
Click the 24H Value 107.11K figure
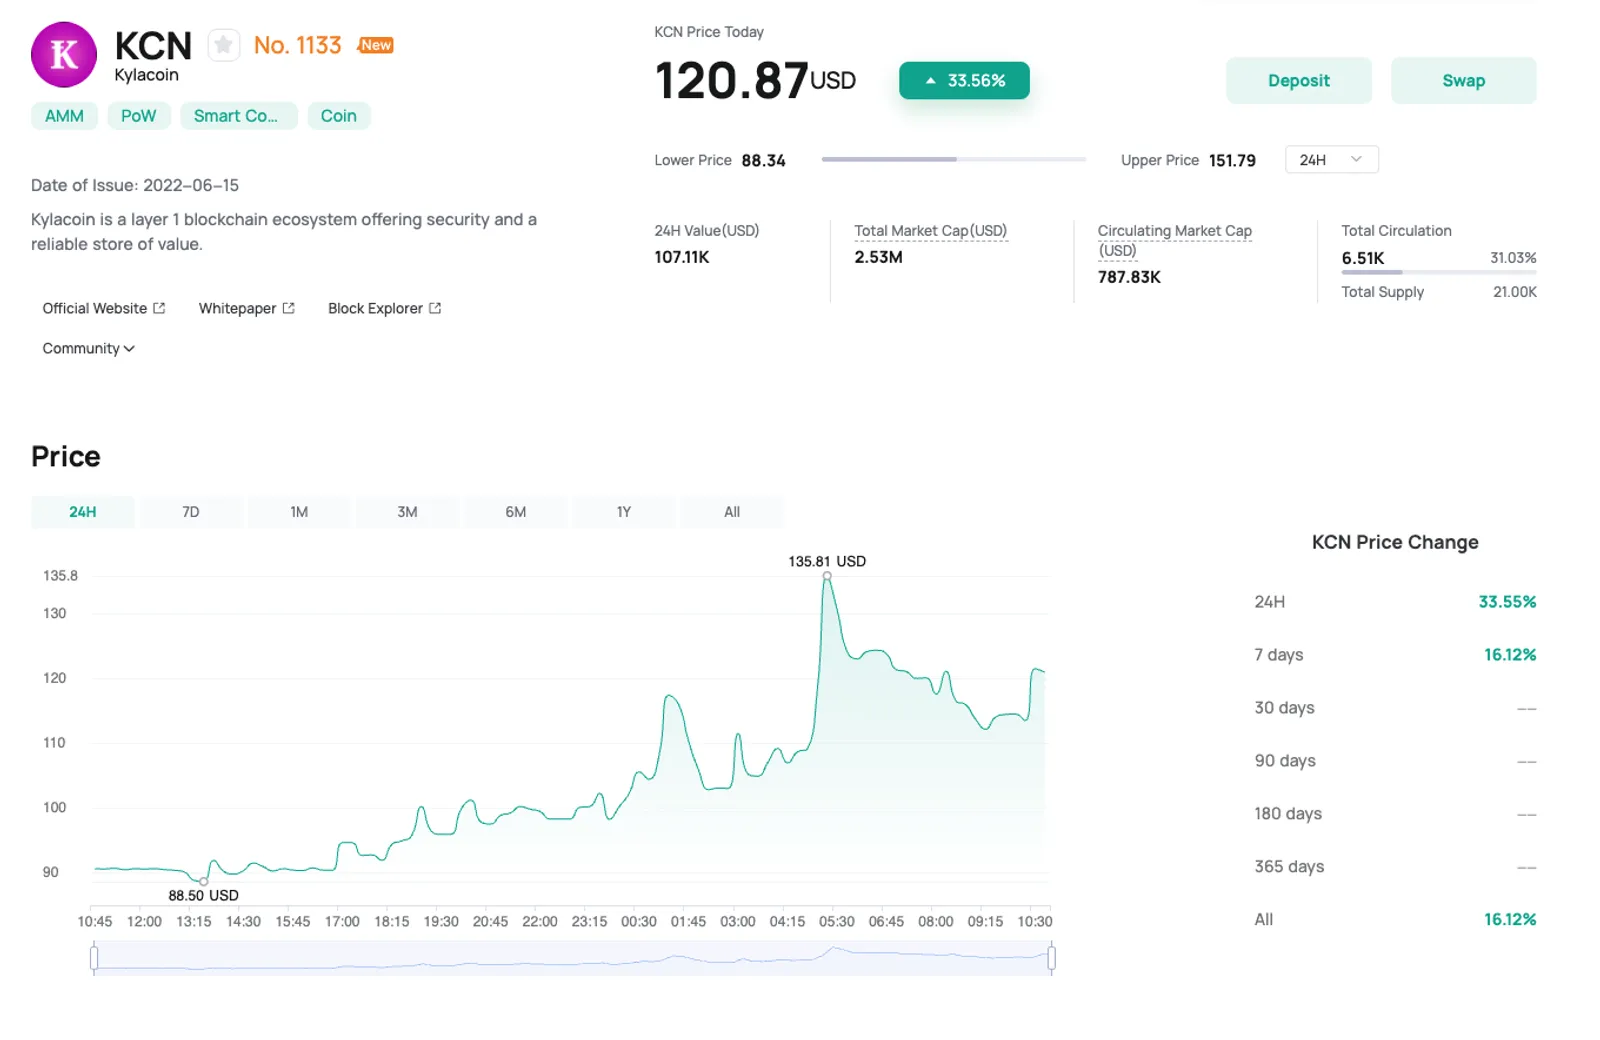click(682, 257)
